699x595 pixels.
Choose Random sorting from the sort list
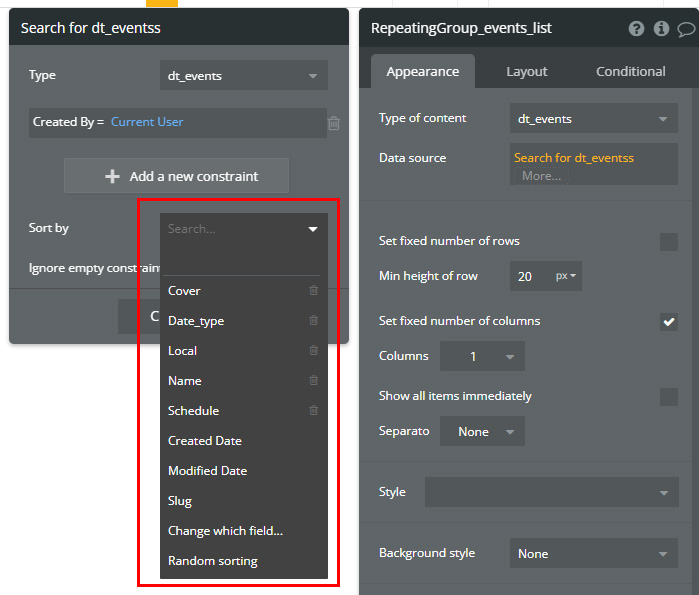point(213,561)
